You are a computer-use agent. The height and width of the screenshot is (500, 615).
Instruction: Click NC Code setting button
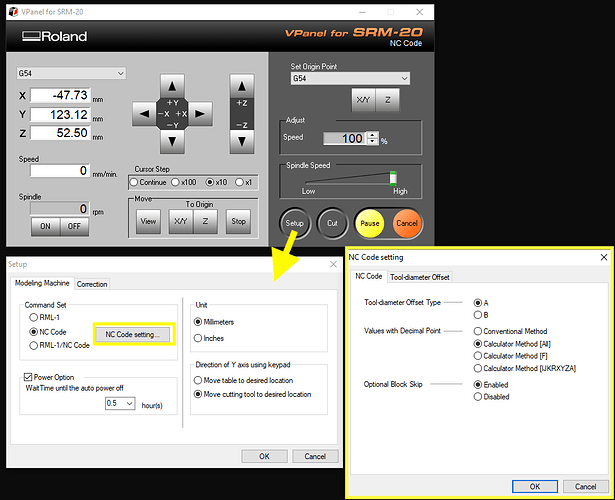[133, 335]
